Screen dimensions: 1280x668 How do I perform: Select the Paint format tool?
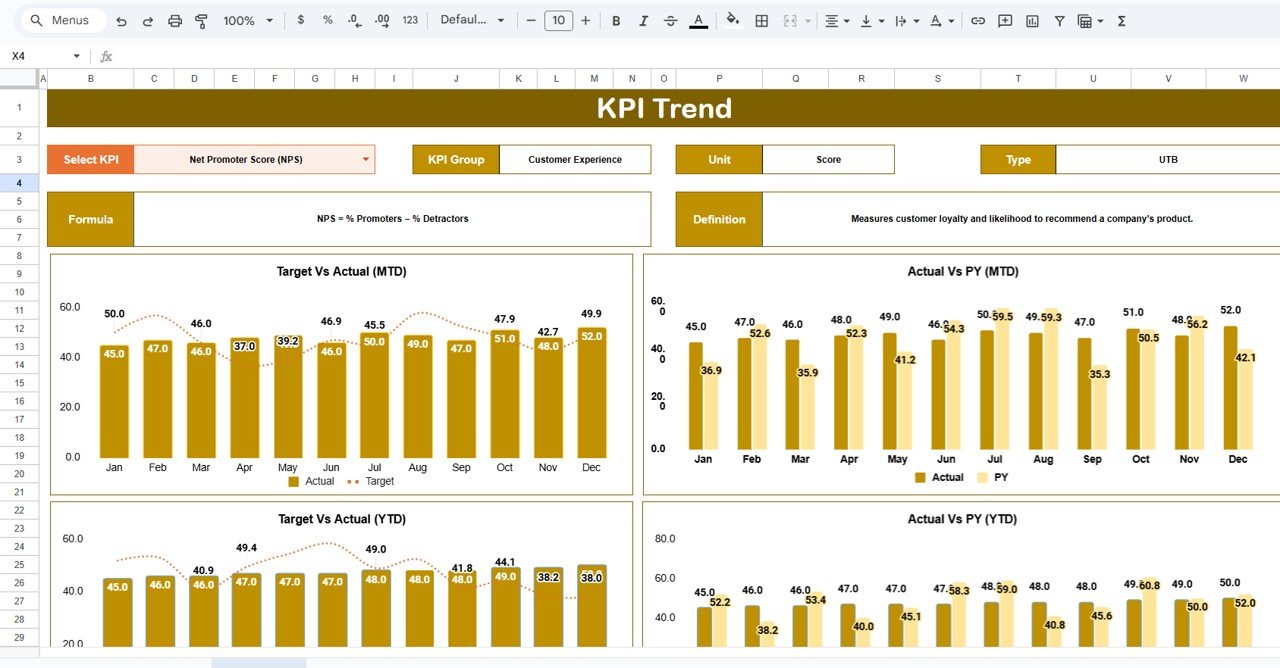point(201,21)
